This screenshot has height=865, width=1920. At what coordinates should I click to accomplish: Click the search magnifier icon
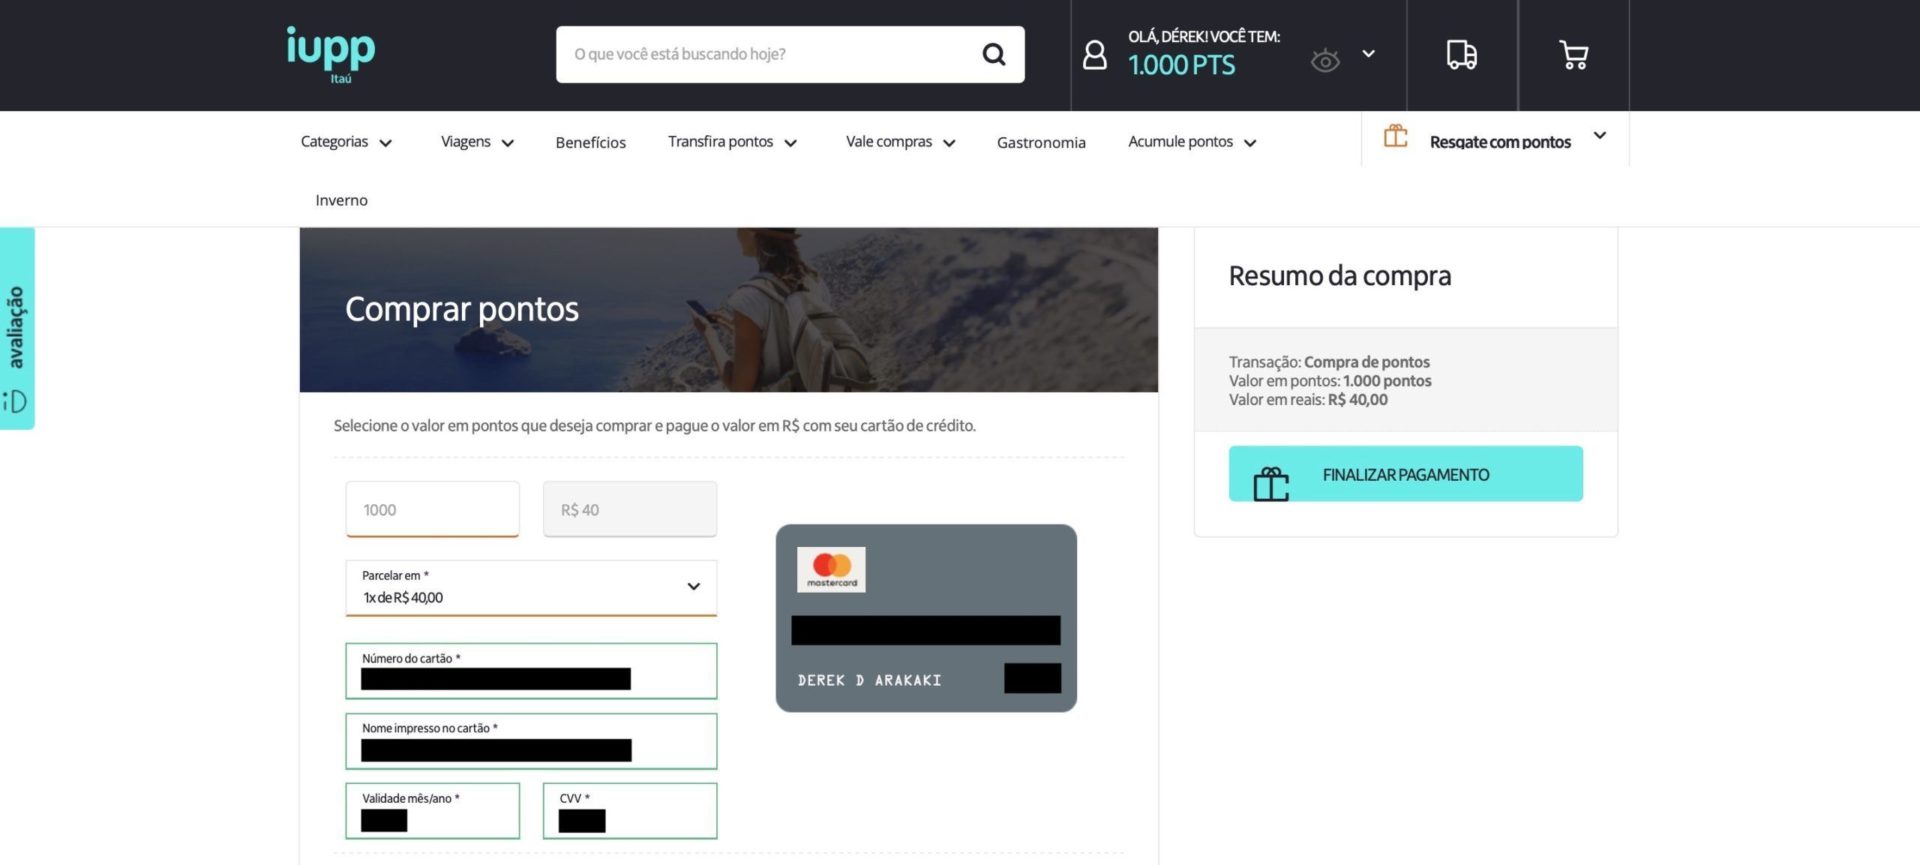[993, 54]
